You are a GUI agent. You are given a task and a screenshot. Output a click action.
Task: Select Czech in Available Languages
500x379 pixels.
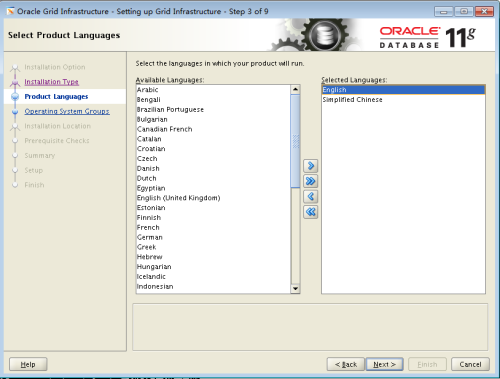tap(213, 159)
